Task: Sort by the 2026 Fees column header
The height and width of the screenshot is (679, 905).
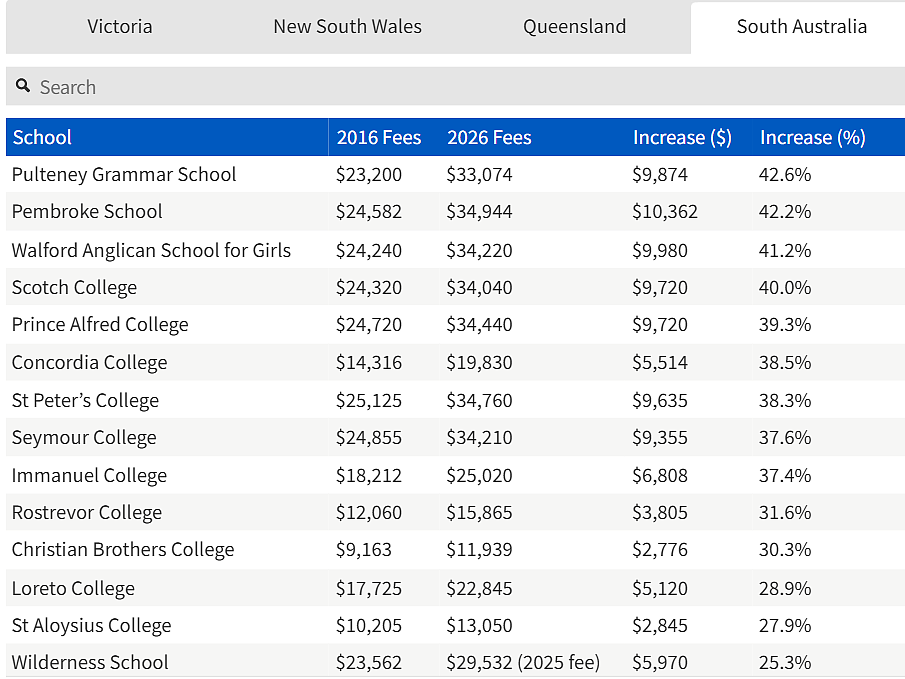Action: 489,137
